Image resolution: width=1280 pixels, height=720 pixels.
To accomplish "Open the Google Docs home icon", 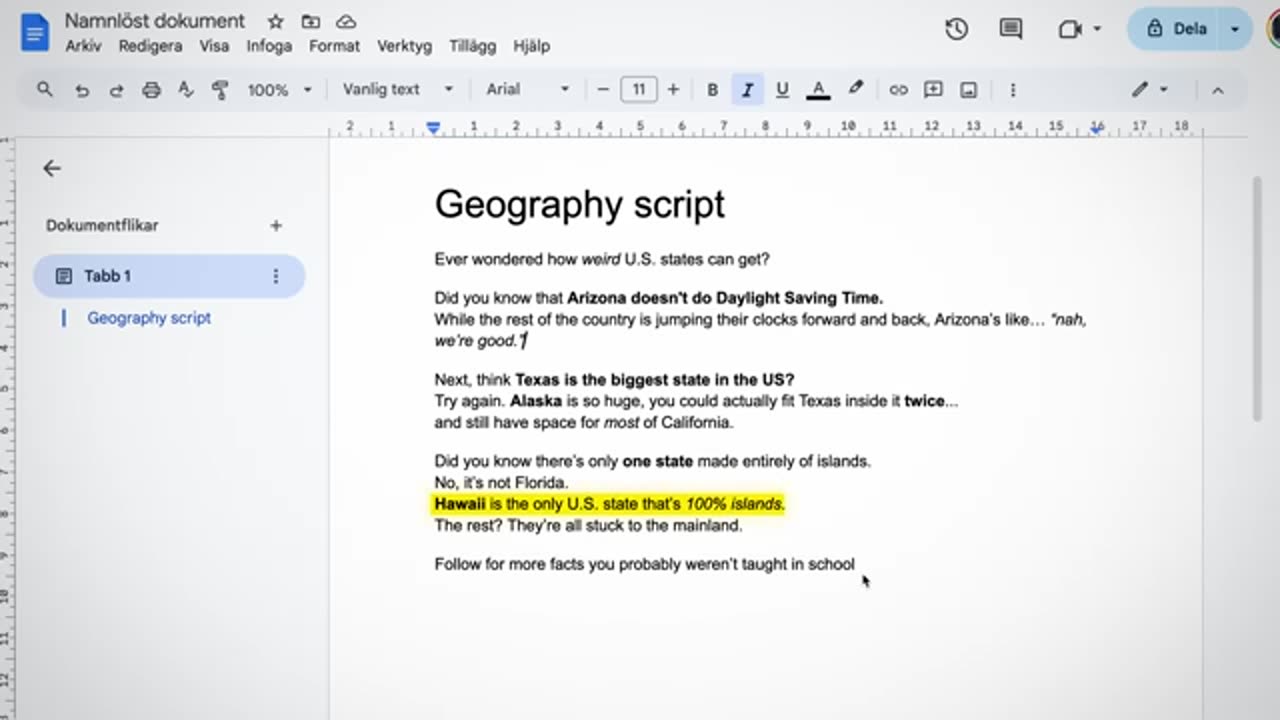I will coord(33,32).
